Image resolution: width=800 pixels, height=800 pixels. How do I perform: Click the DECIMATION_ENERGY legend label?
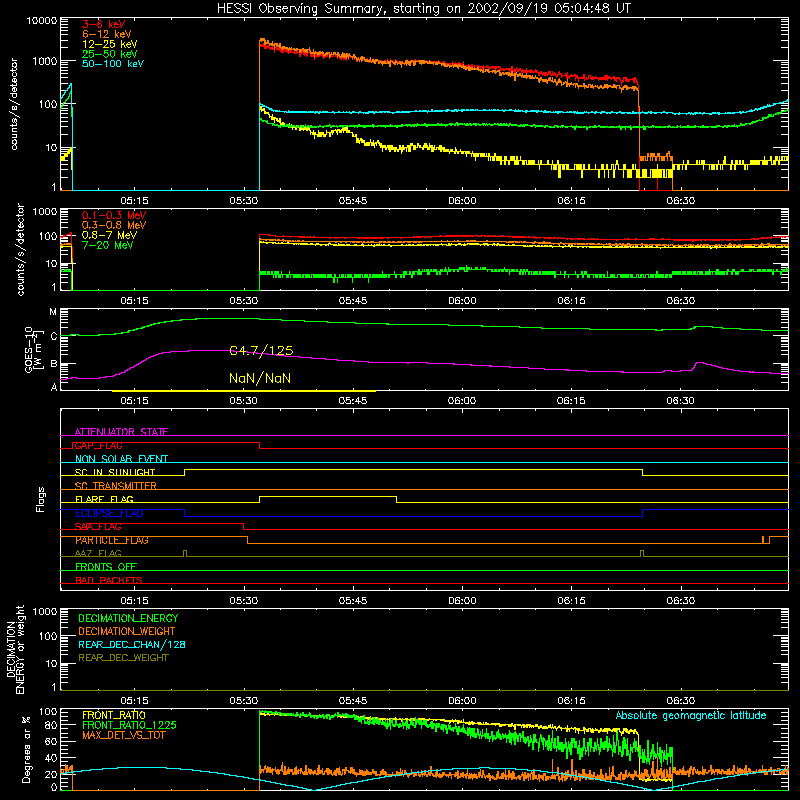(128, 618)
